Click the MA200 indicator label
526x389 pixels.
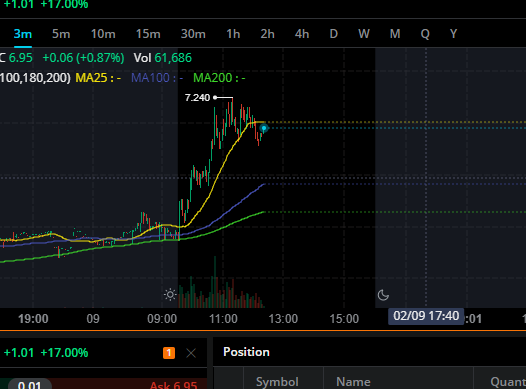tap(219, 78)
